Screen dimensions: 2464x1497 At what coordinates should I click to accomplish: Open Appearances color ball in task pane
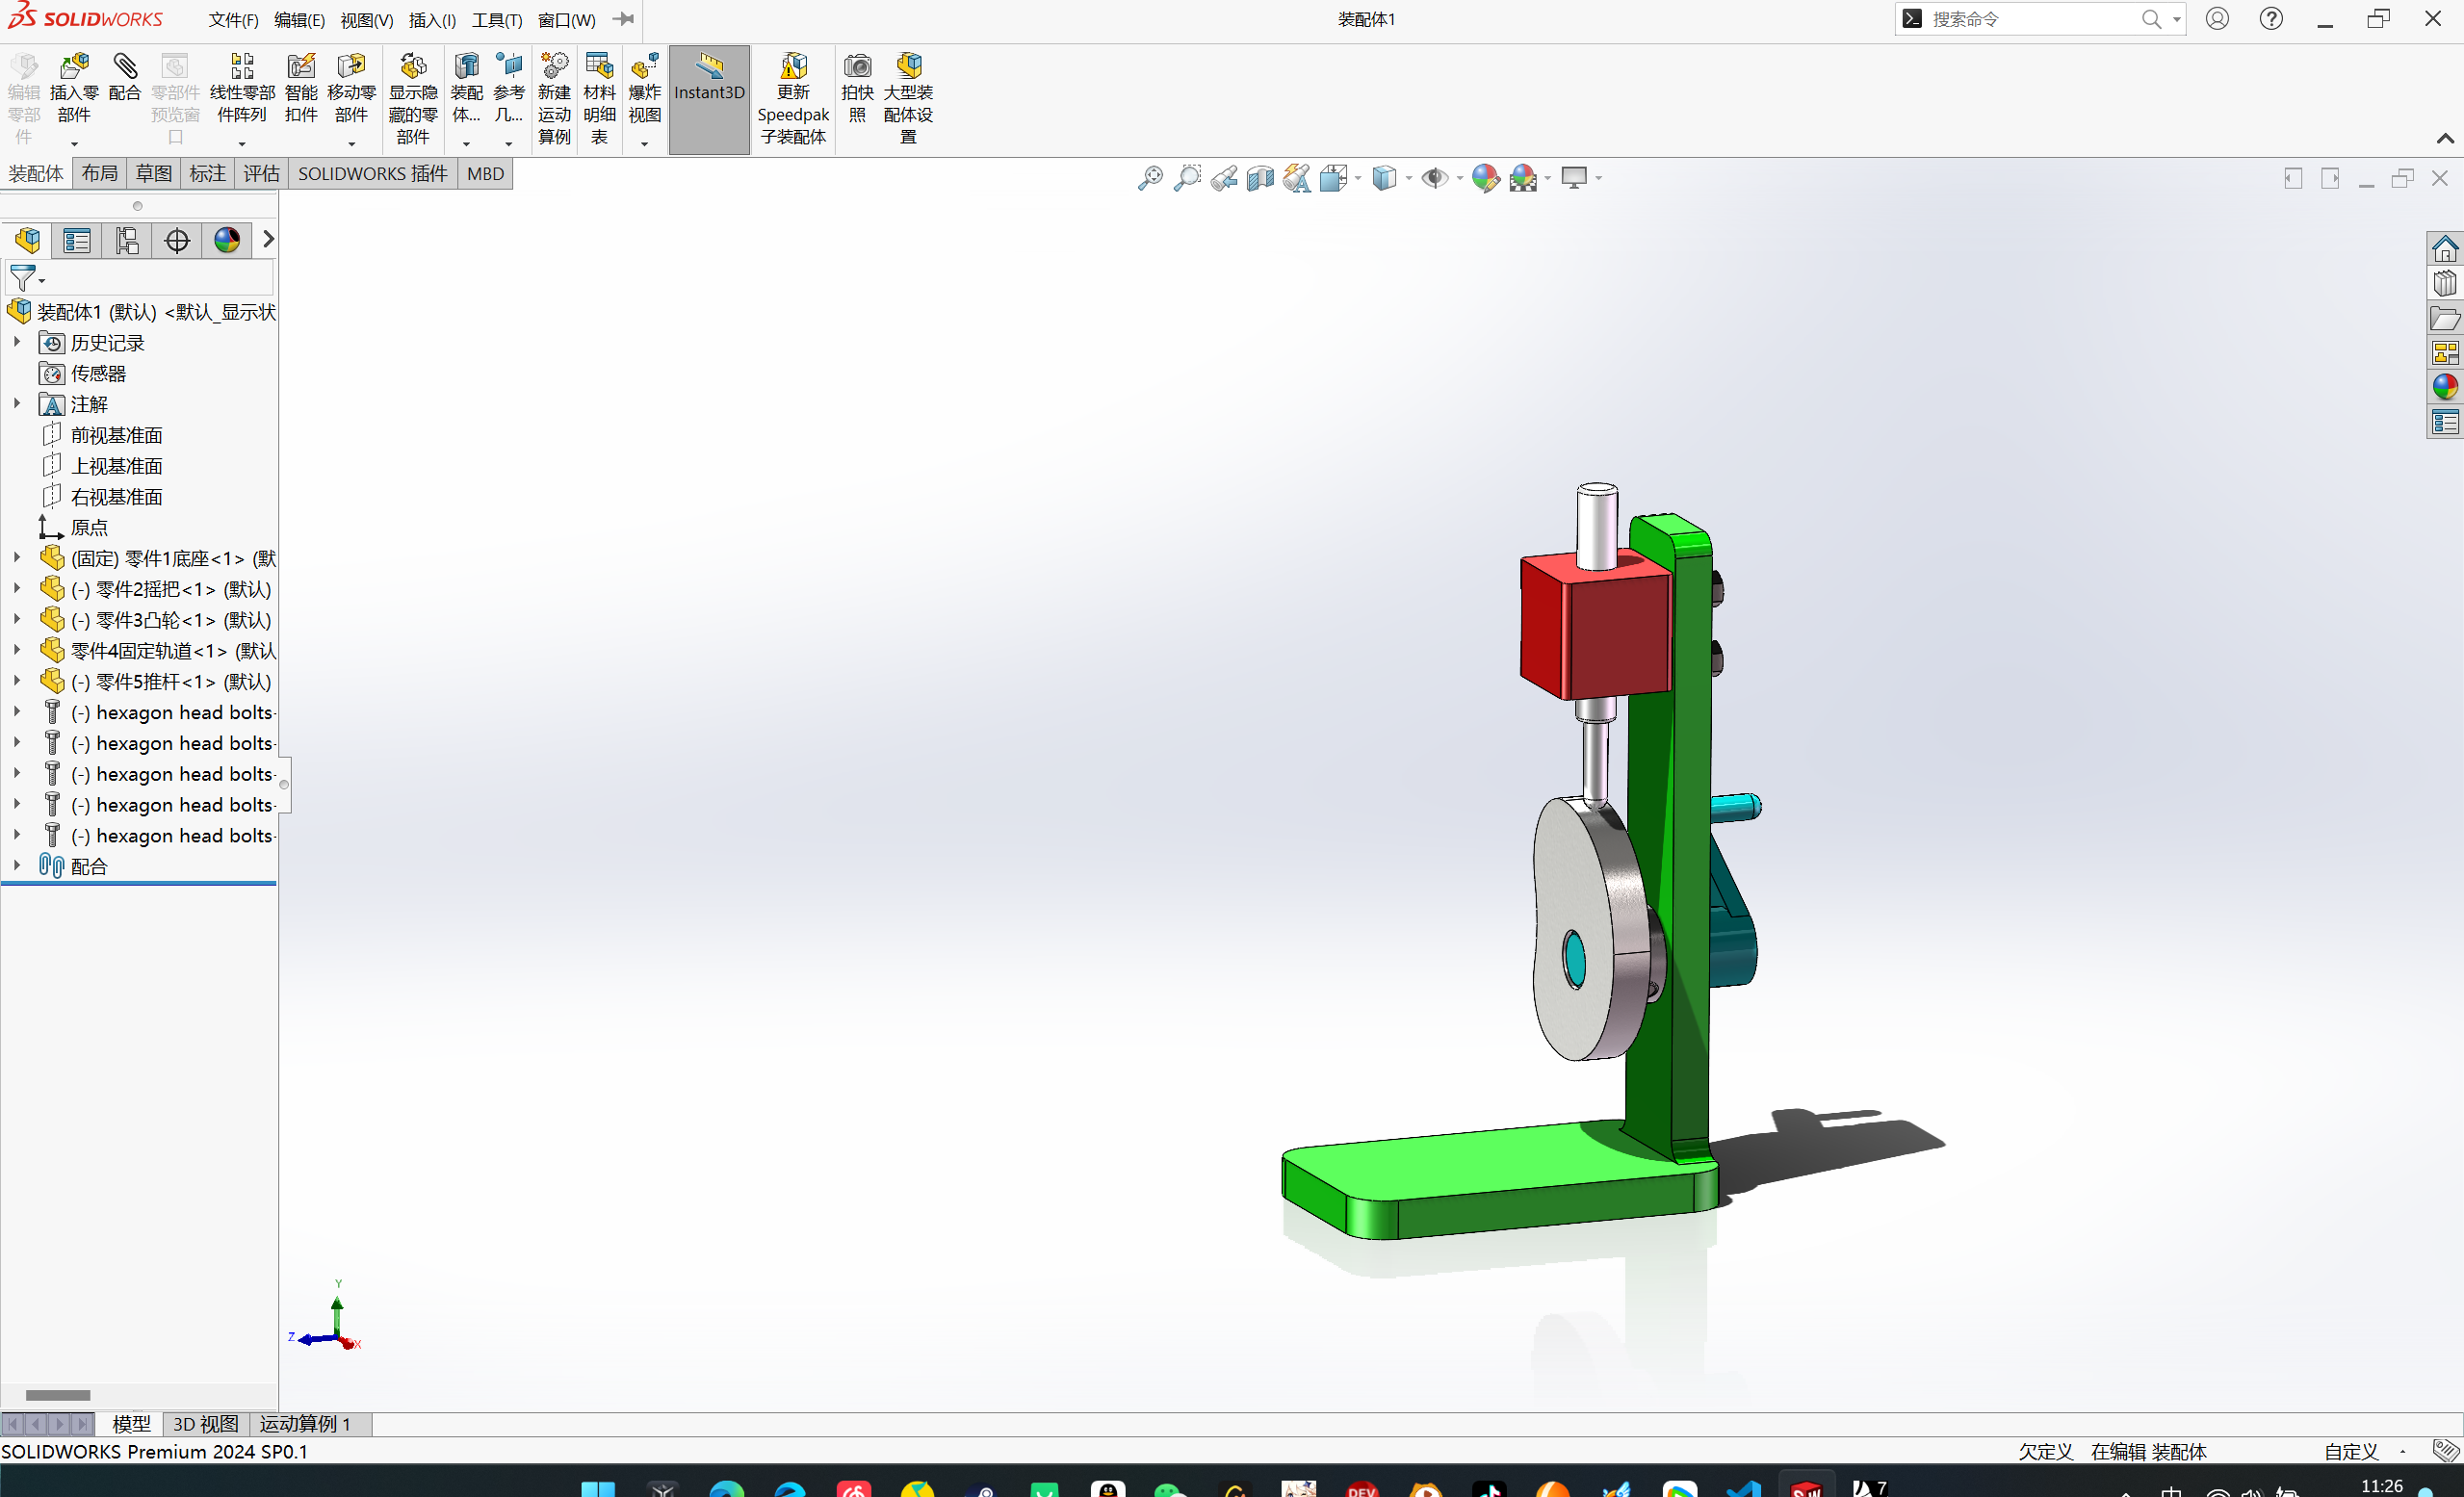click(2445, 387)
